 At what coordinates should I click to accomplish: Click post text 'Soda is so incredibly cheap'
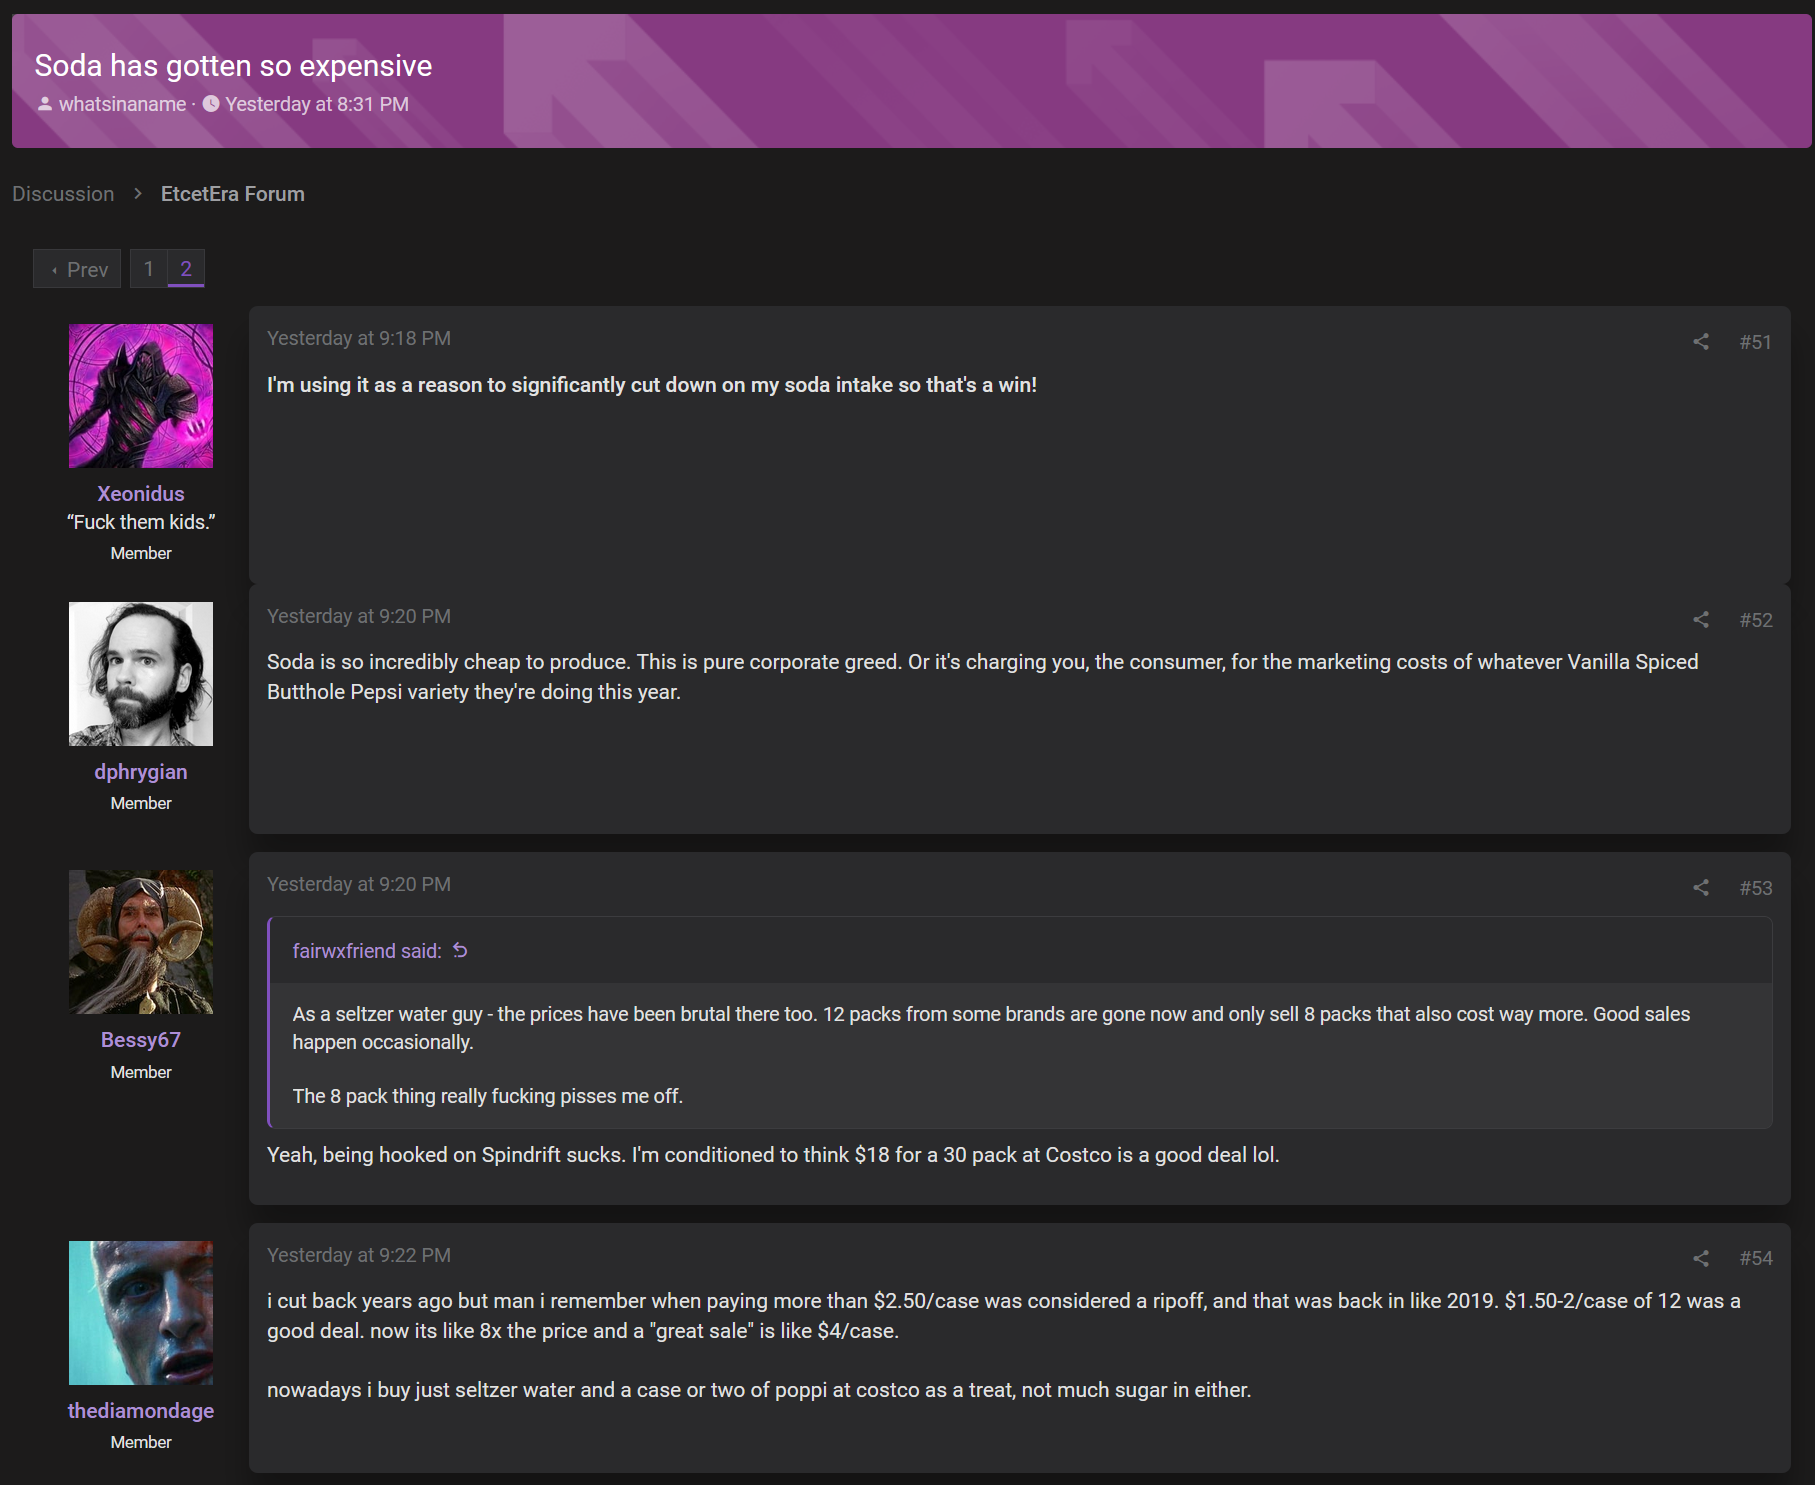click(982, 677)
